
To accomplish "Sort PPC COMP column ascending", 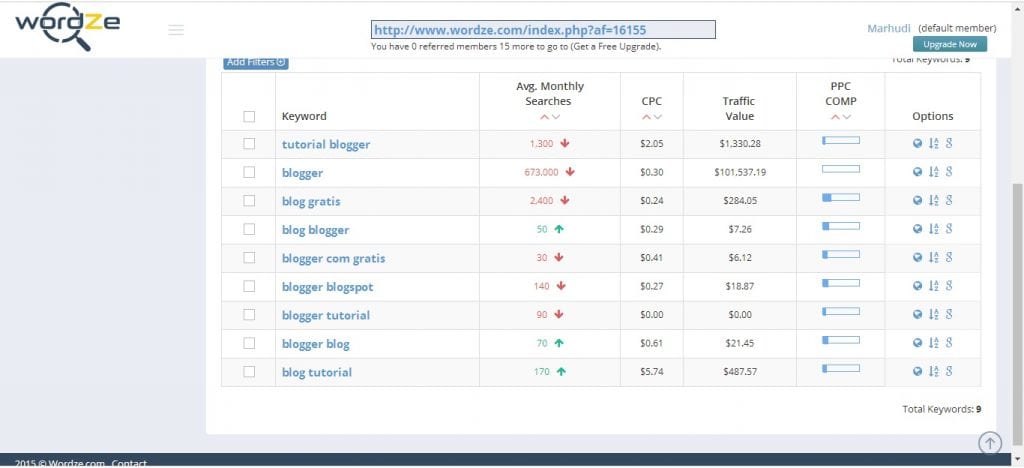I will pyautogui.click(x=835, y=117).
